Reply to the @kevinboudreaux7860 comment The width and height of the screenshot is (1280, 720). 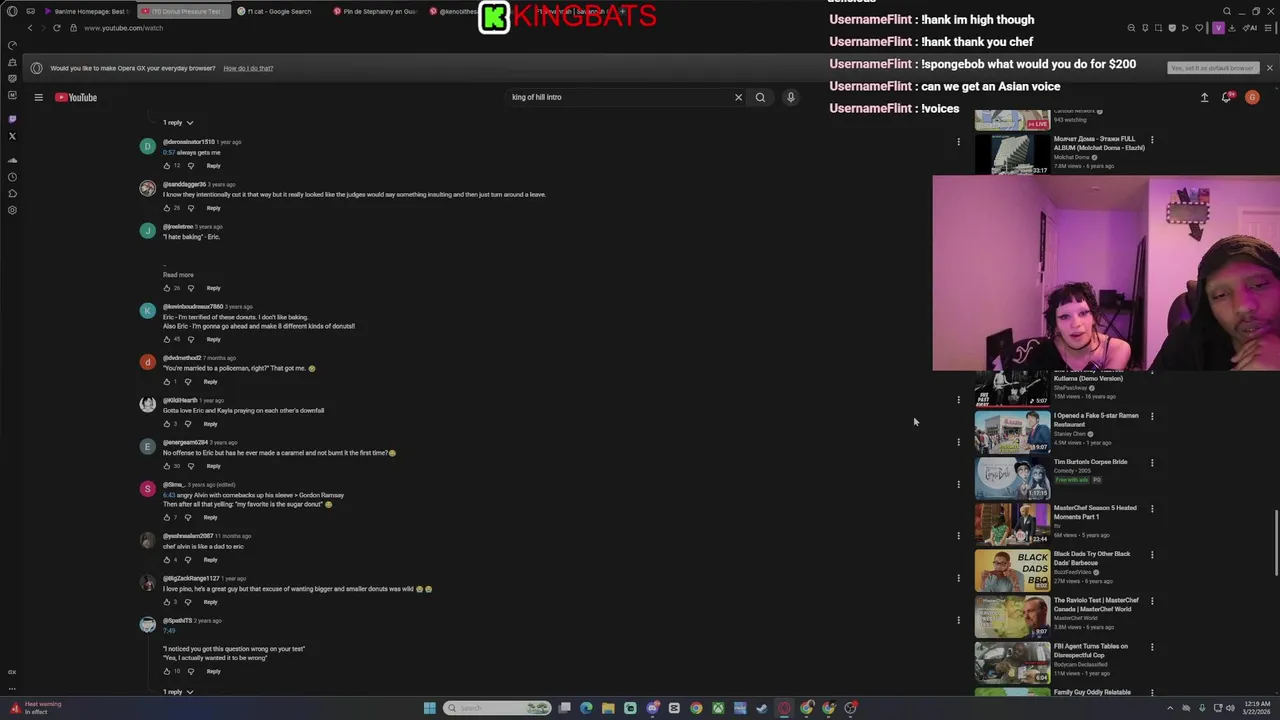tap(213, 339)
